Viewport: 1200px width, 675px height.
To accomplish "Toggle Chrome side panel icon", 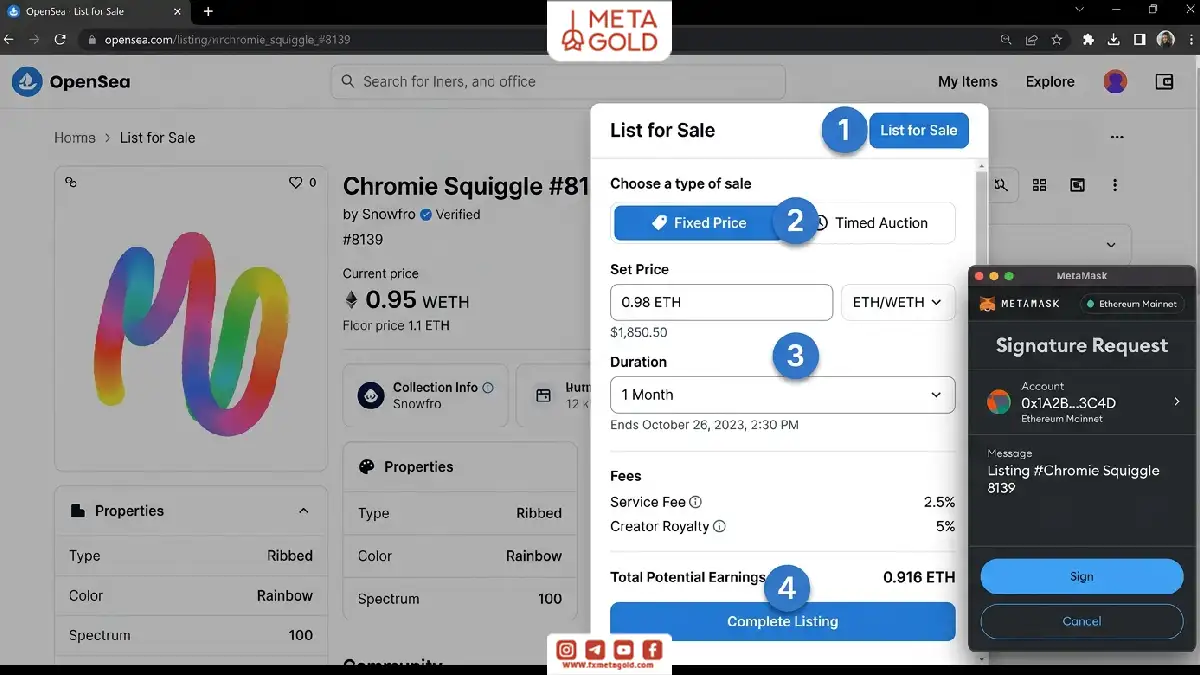I will (x=1139, y=39).
